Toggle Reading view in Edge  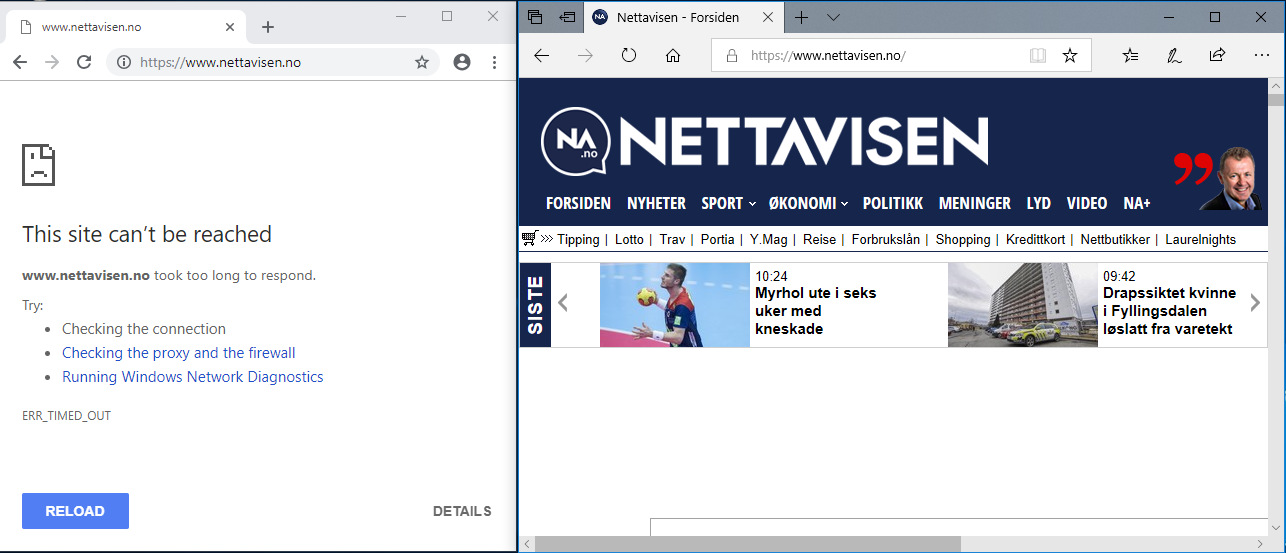tap(1038, 56)
